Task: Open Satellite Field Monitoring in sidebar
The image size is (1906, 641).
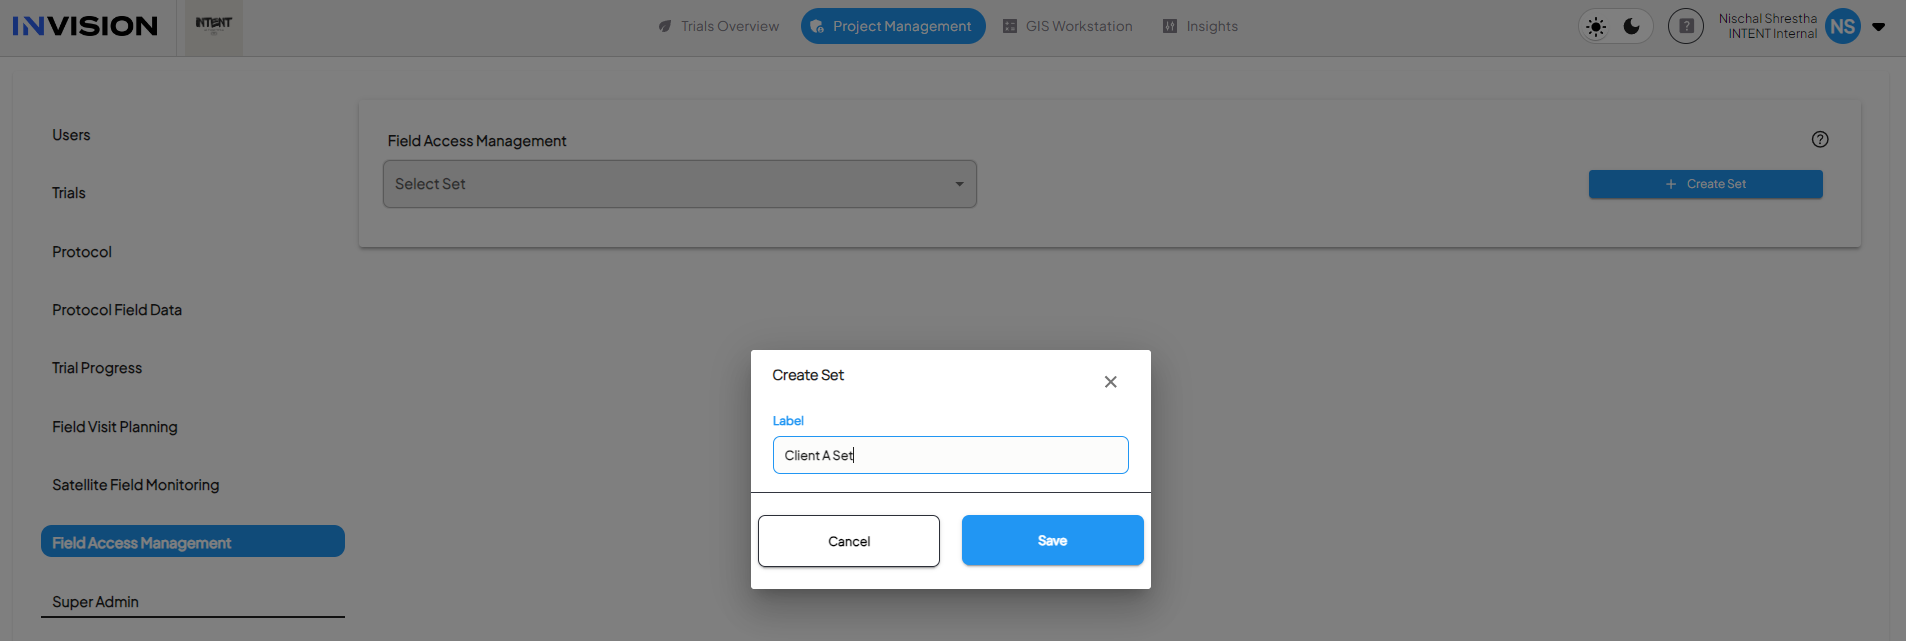Action: [136, 485]
